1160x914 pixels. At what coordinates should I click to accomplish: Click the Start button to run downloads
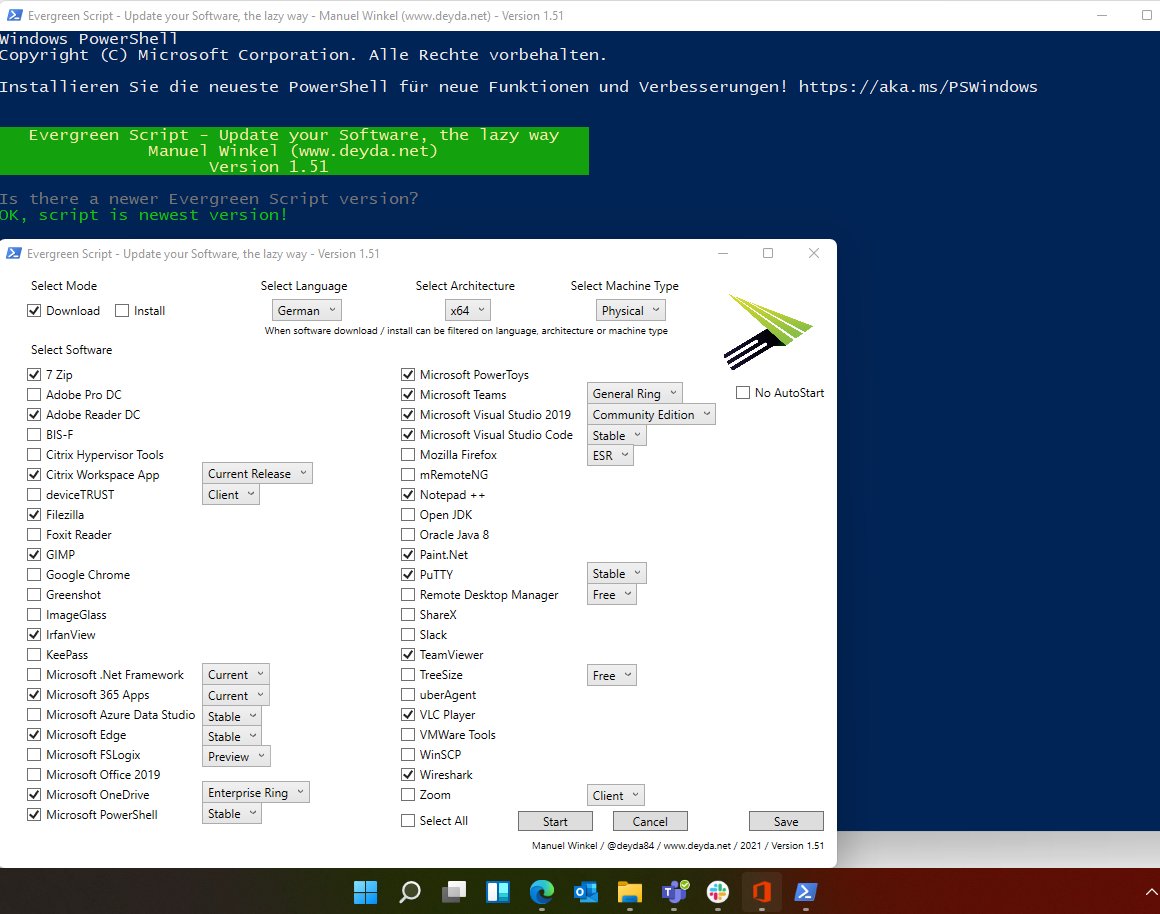(555, 820)
